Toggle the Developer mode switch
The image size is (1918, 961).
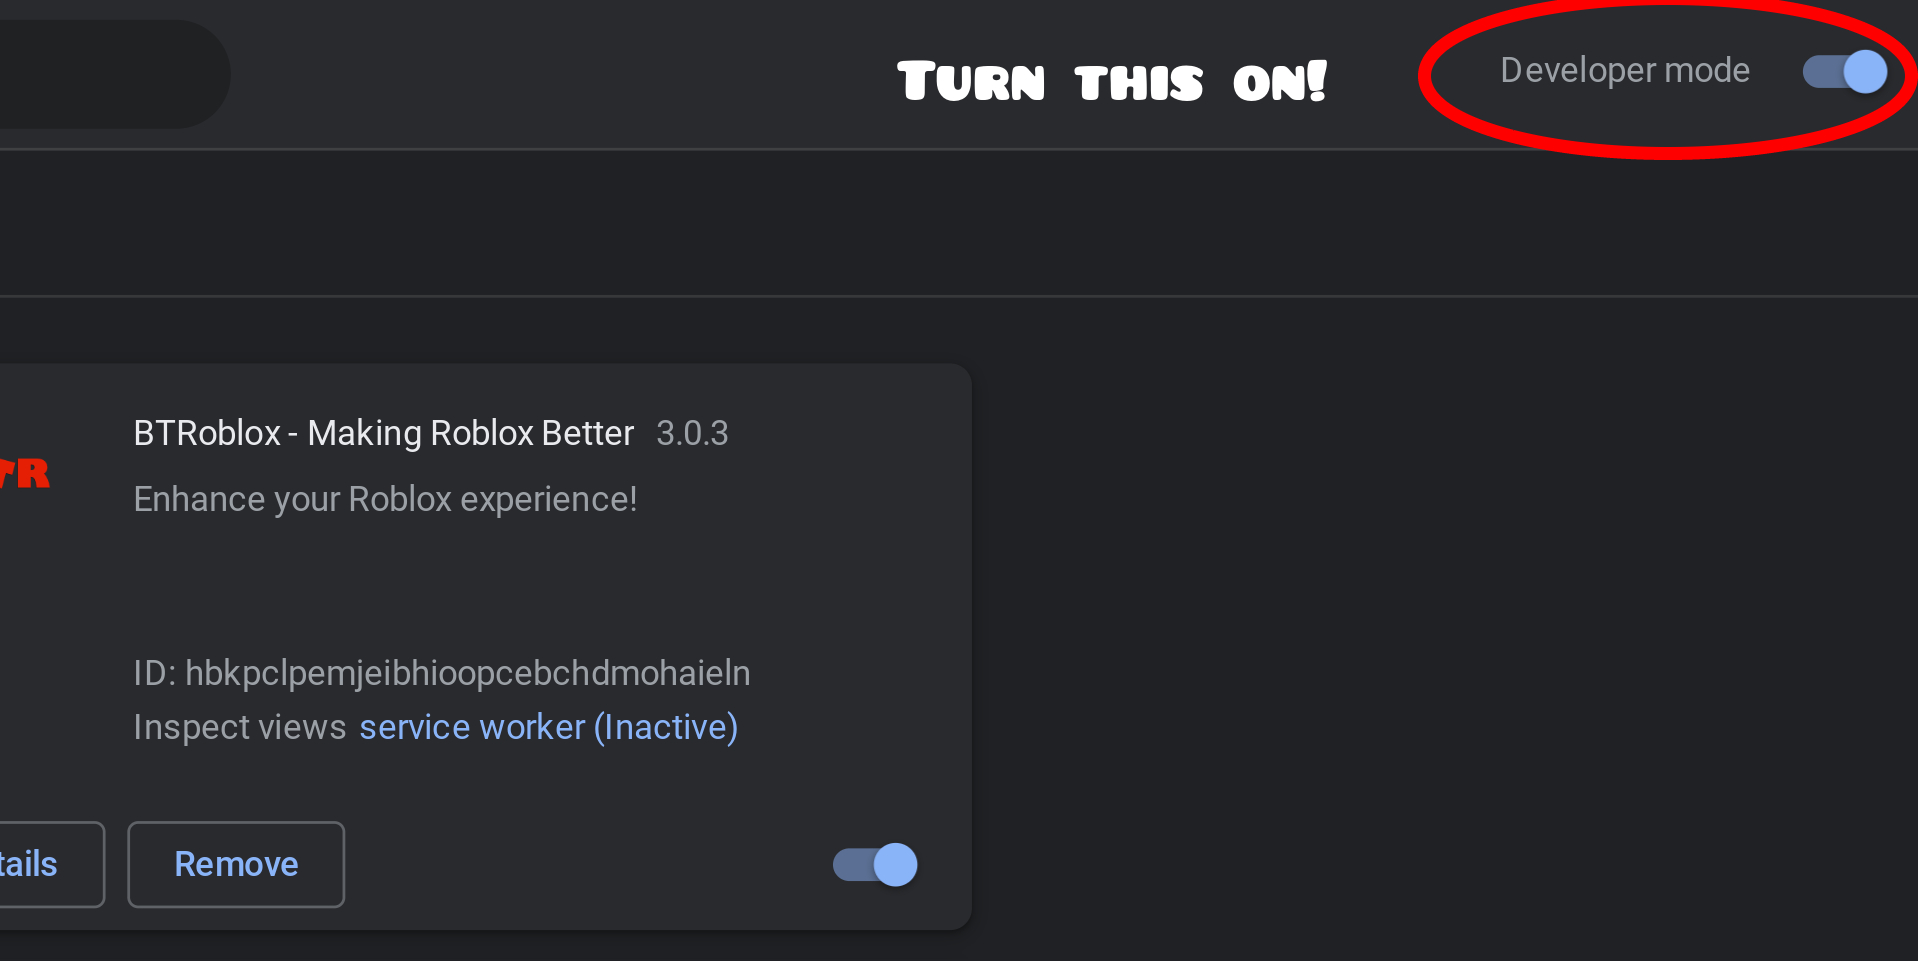pyautogui.click(x=1845, y=72)
